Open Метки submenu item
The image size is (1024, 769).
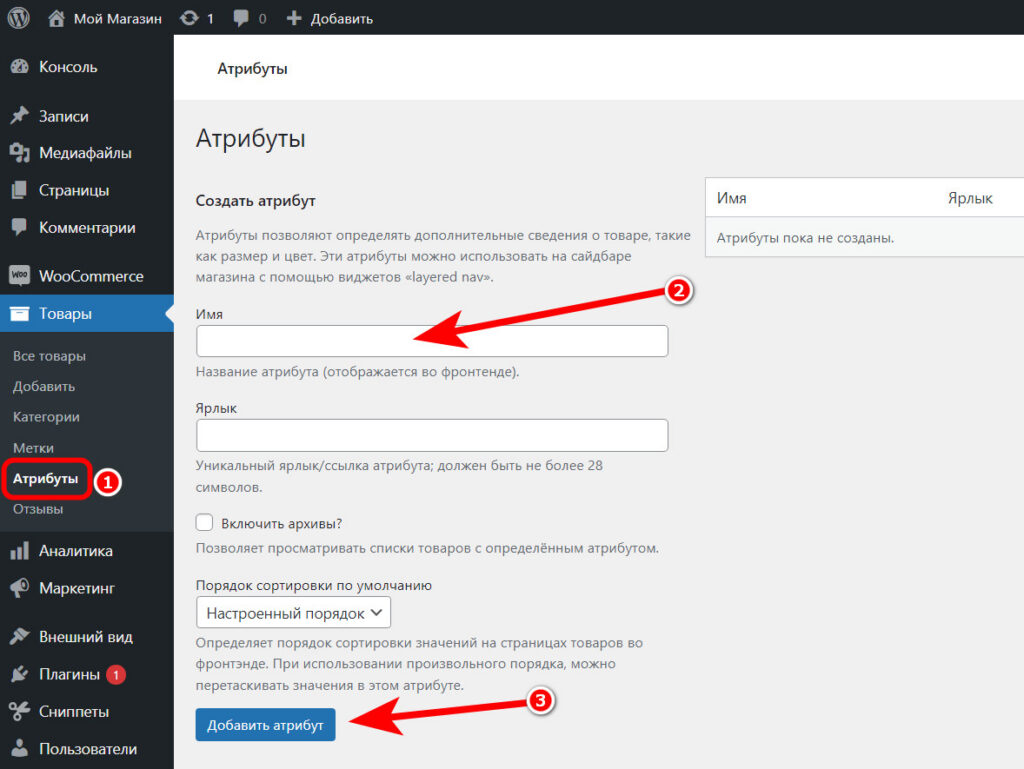(33, 448)
